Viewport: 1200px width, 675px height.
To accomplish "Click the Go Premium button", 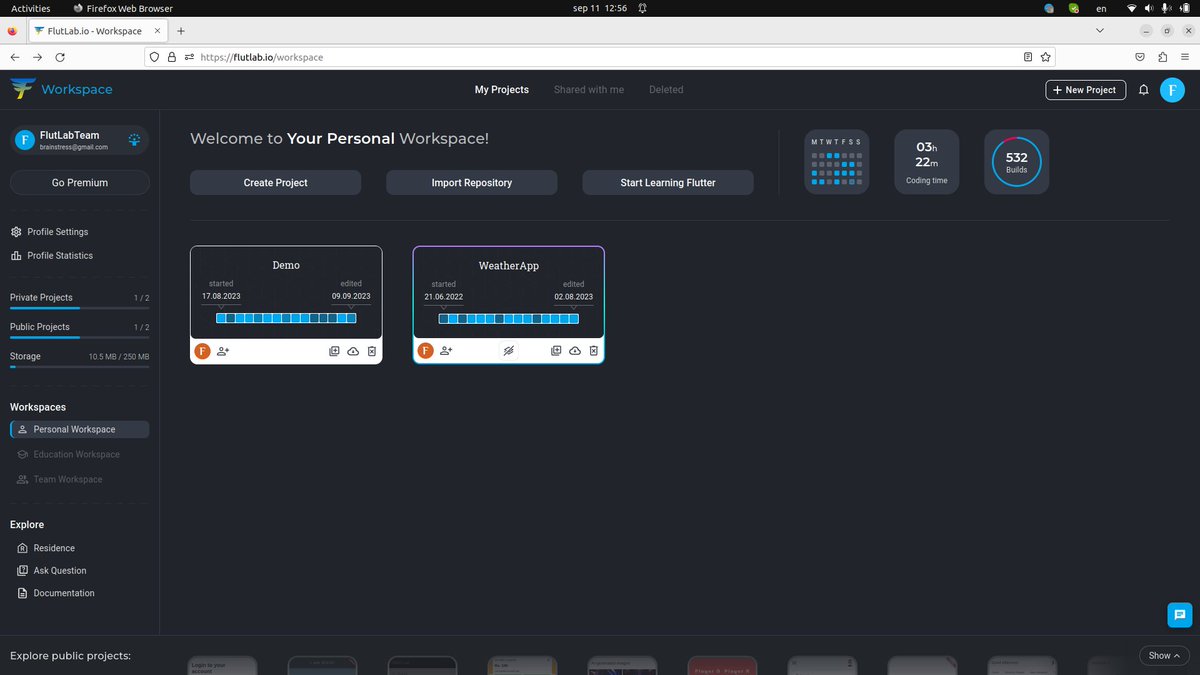I will (80, 183).
